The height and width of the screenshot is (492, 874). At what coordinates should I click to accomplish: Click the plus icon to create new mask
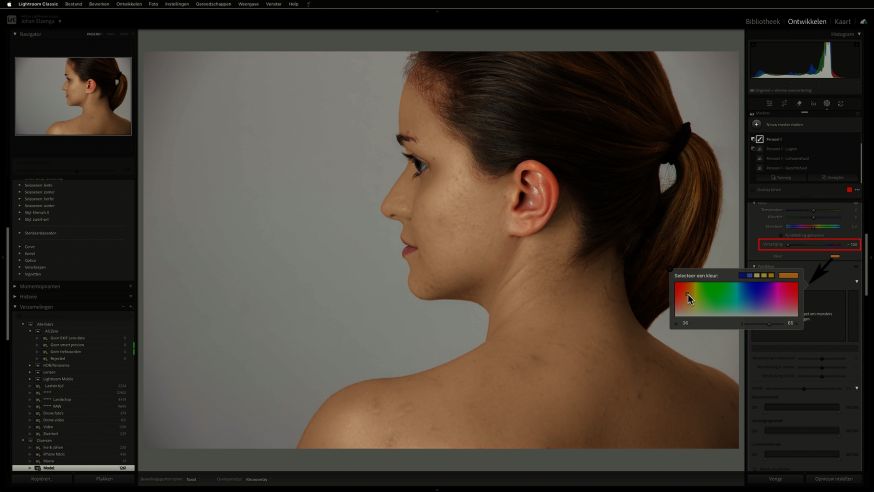(x=757, y=123)
